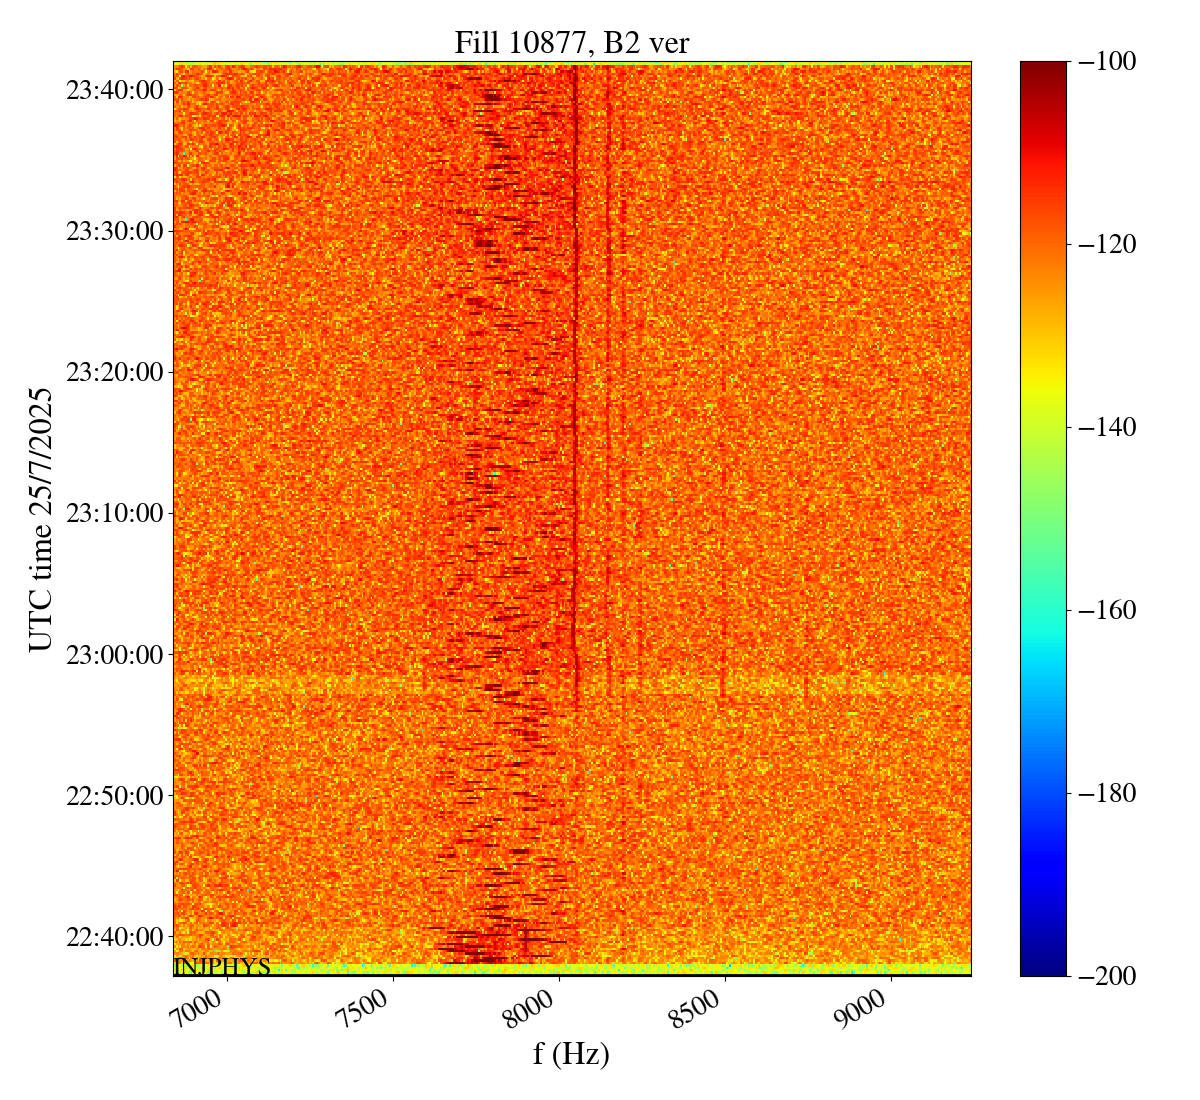Image resolution: width=1200 pixels, height=1100 pixels.
Task: Select the 23:00:00 time tick label
Action: pos(114,655)
